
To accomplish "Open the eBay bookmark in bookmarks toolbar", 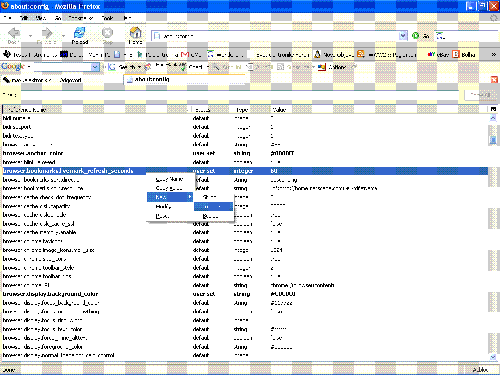I will (439, 54).
